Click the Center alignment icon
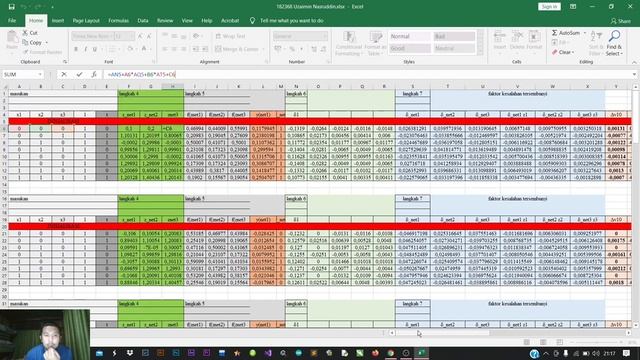Image resolution: width=640 pixels, height=360 pixels. coord(174,49)
